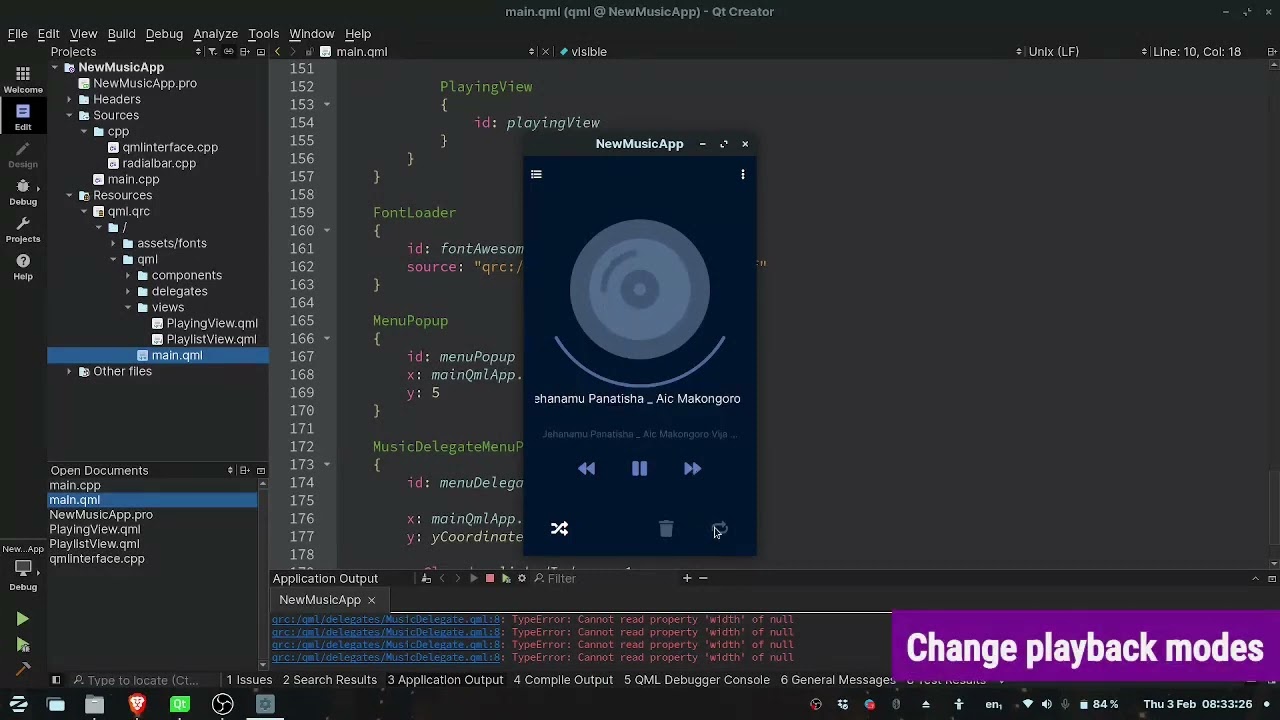The width and height of the screenshot is (1280, 720).
Task: Click the trash delete icon in NewMusicApp
Action: tap(666, 529)
